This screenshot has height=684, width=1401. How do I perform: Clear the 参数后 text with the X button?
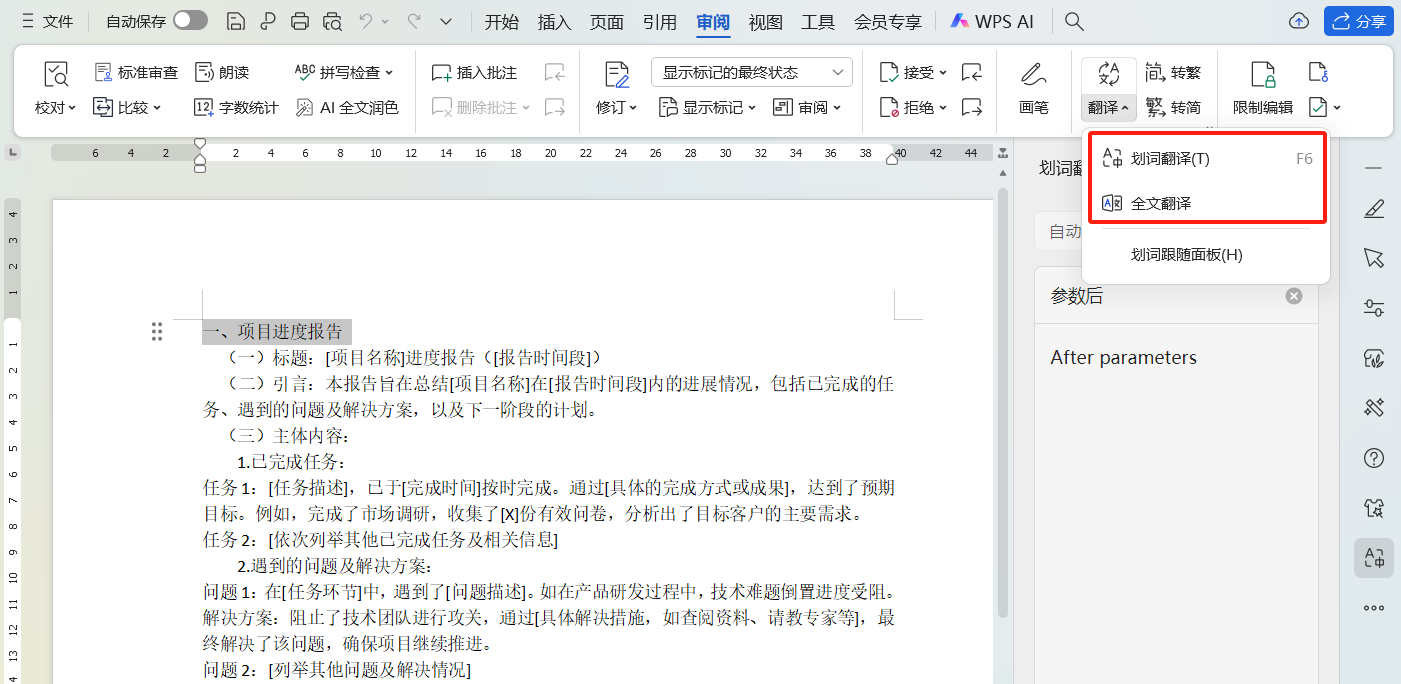(1294, 296)
